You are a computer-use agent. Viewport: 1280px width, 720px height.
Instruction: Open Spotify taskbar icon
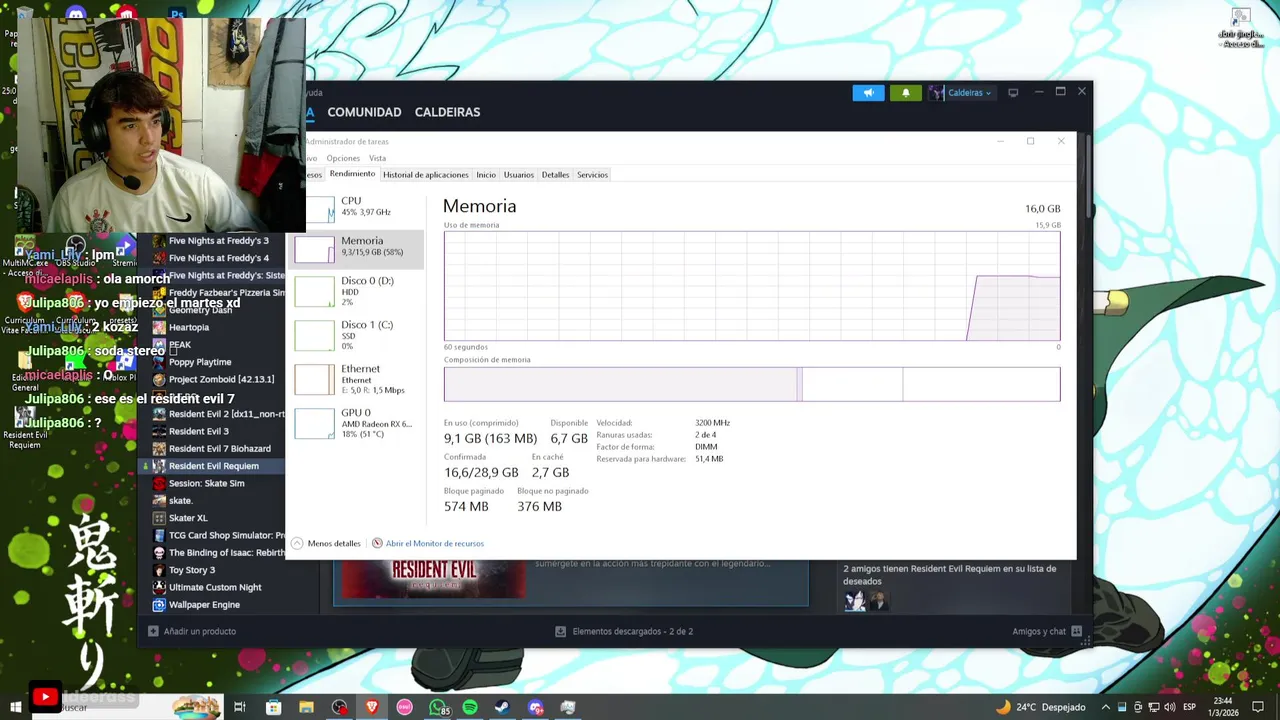pos(470,707)
